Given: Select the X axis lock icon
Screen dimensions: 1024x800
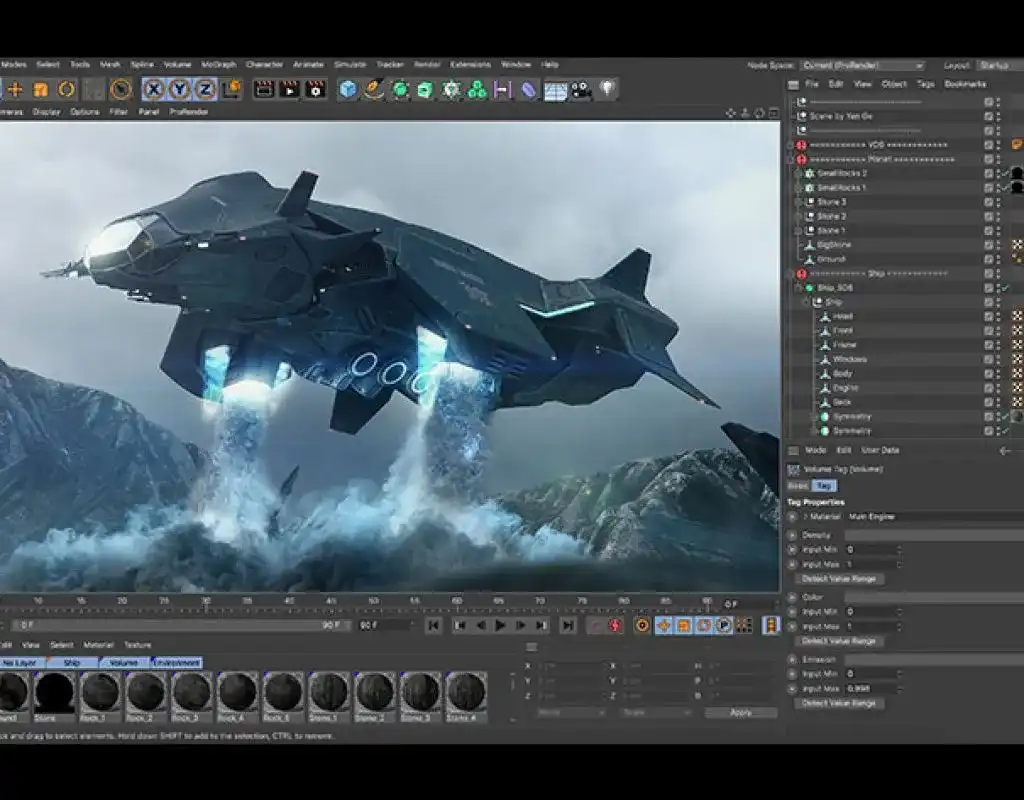Looking at the screenshot, I should click(x=154, y=88).
